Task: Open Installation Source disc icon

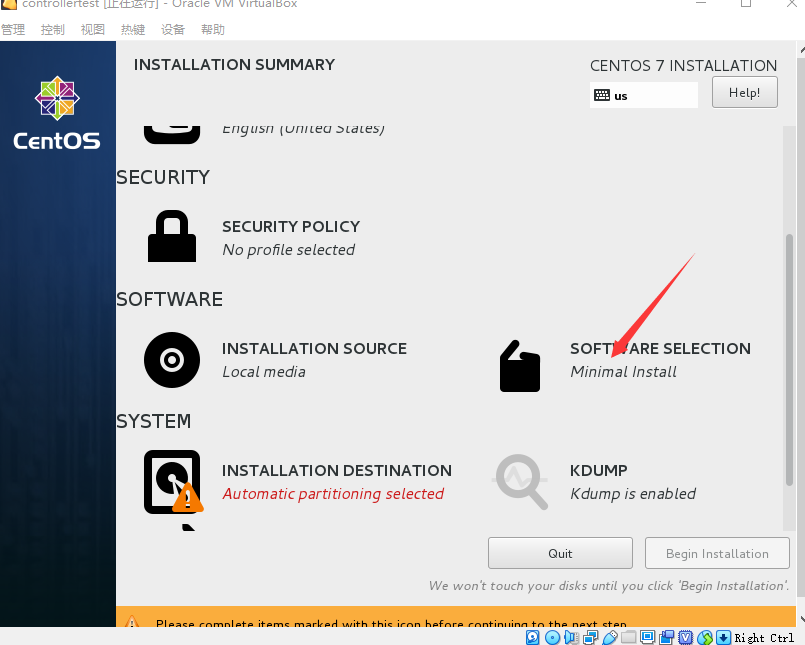Action: point(172,359)
